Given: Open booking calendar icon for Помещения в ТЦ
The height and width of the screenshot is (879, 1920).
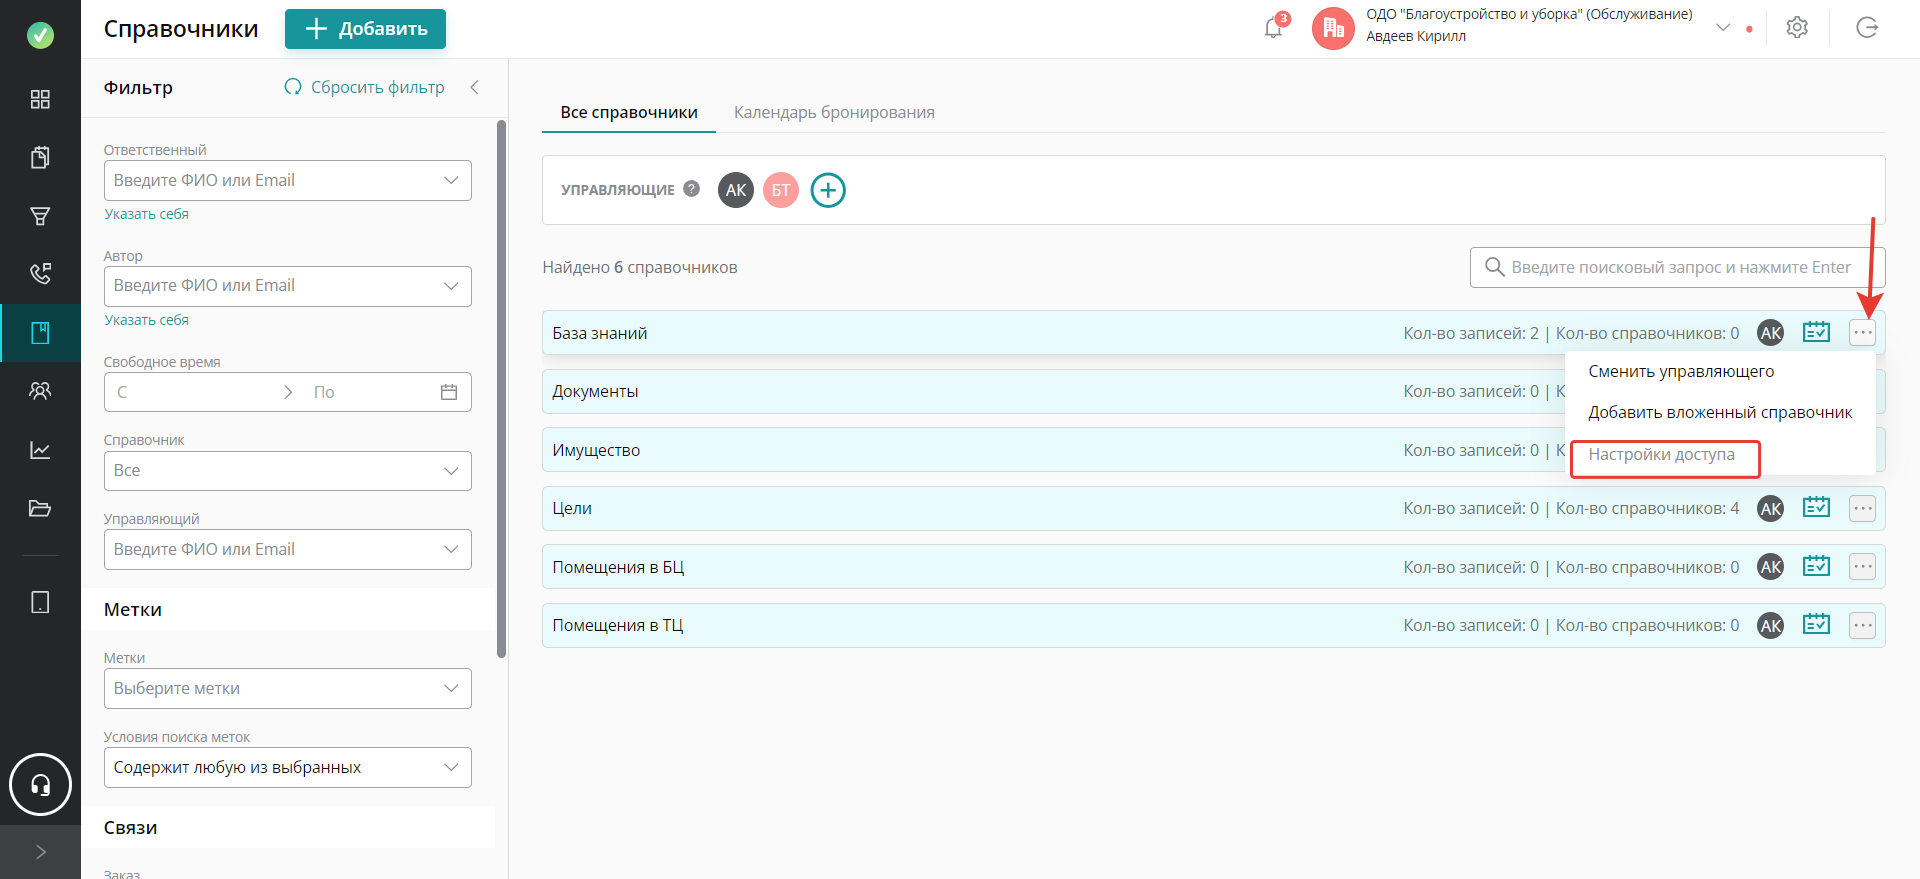Looking at the screenshot, I should (x=1816, y=625).
